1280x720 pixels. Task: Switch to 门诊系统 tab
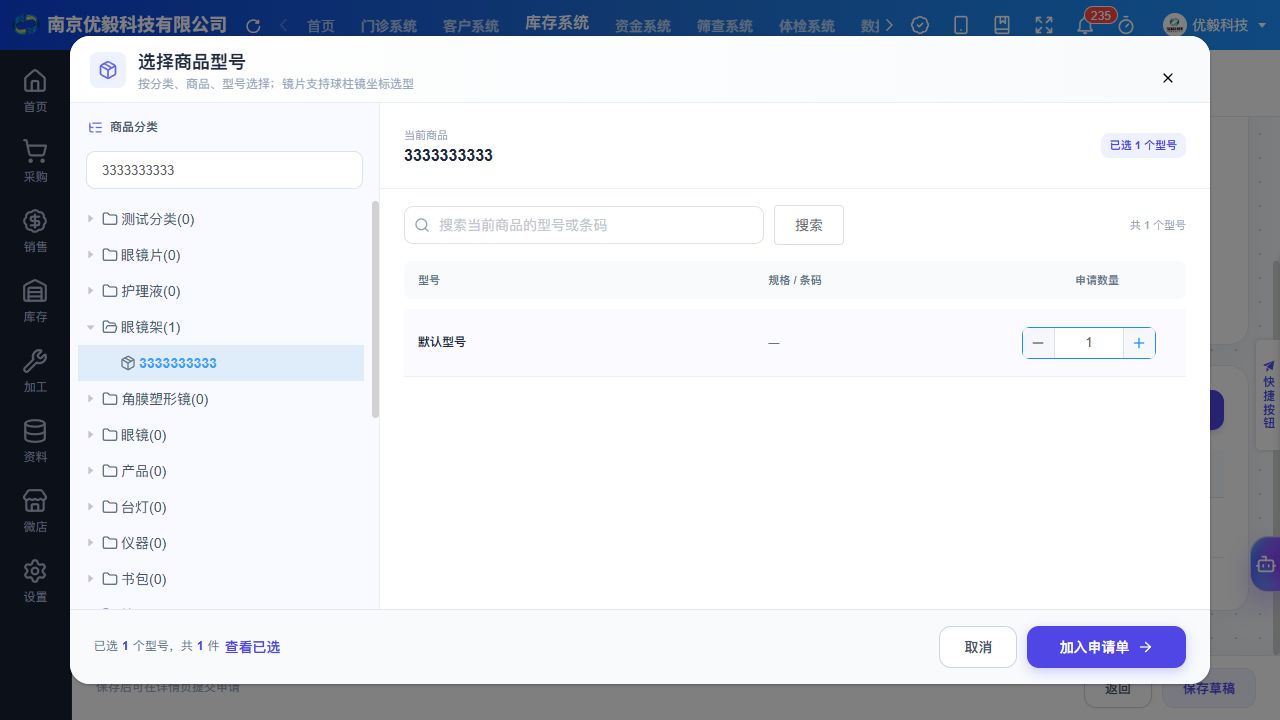pos(389,26)
